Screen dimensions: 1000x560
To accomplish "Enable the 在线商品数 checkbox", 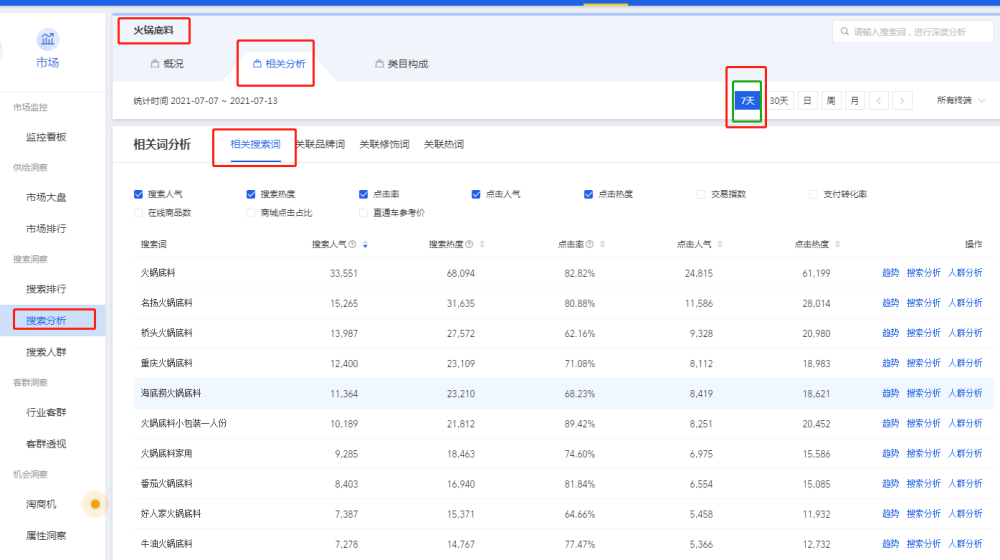I will (x=139, y=212).
